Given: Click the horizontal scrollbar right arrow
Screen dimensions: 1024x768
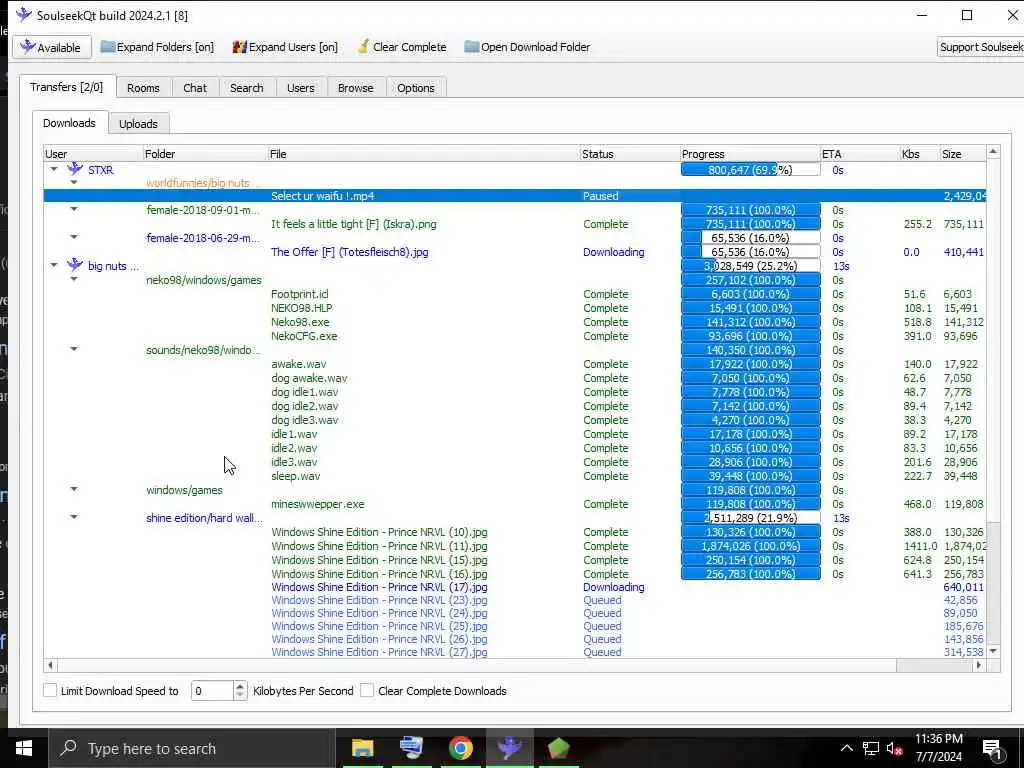Looking at the screenshot, I should click(978, 665).
